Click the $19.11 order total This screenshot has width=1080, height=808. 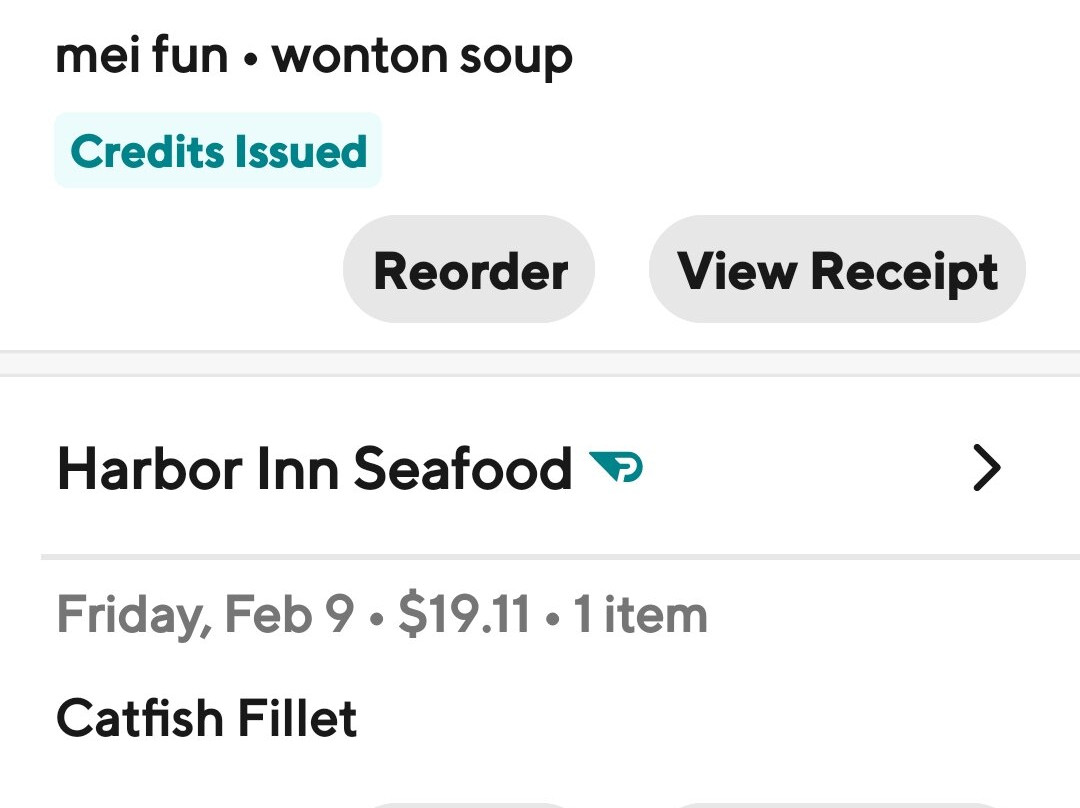[464, 614]
